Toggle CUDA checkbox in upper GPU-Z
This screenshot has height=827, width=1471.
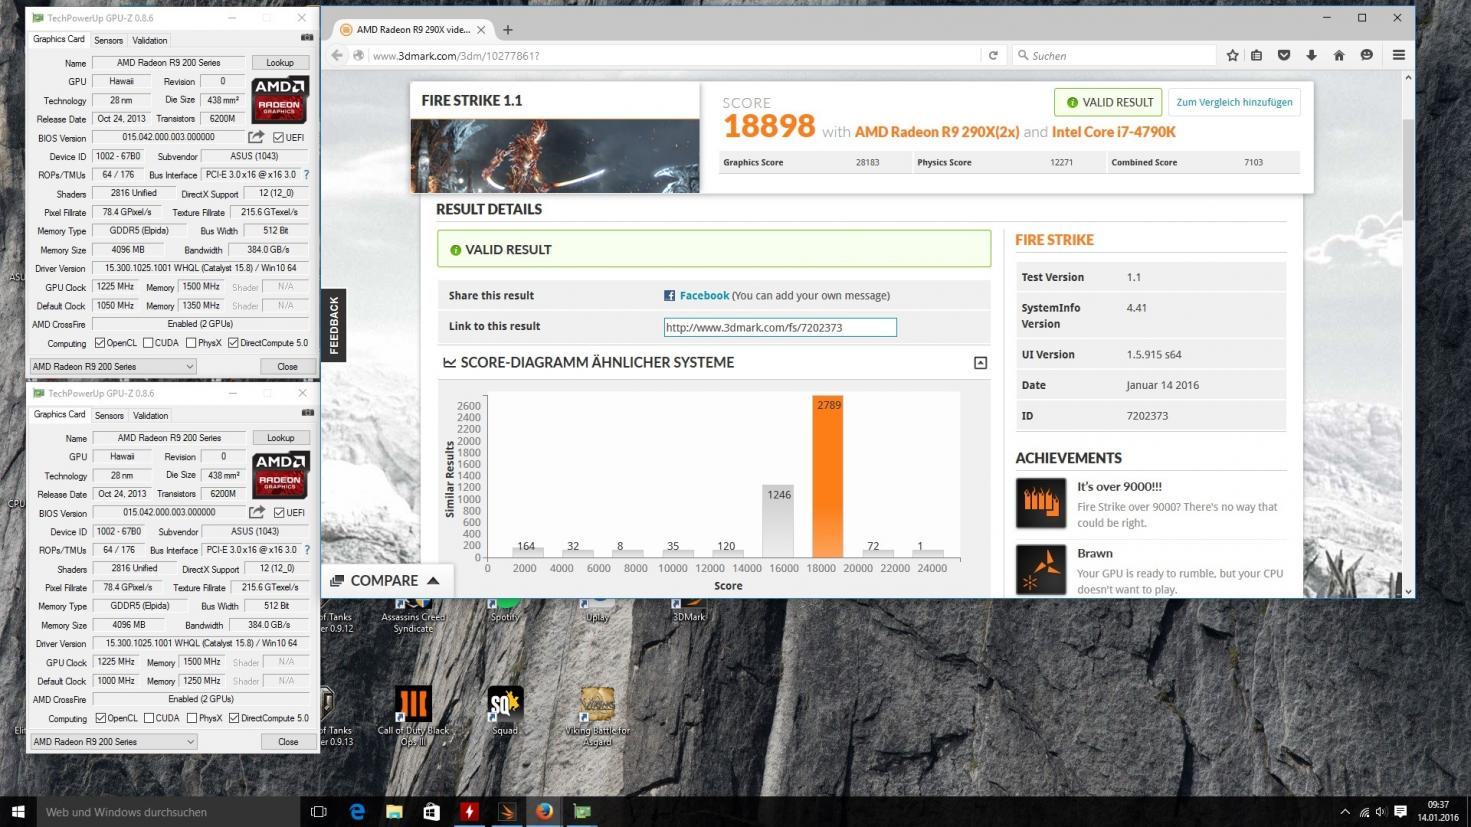point(148,343)
